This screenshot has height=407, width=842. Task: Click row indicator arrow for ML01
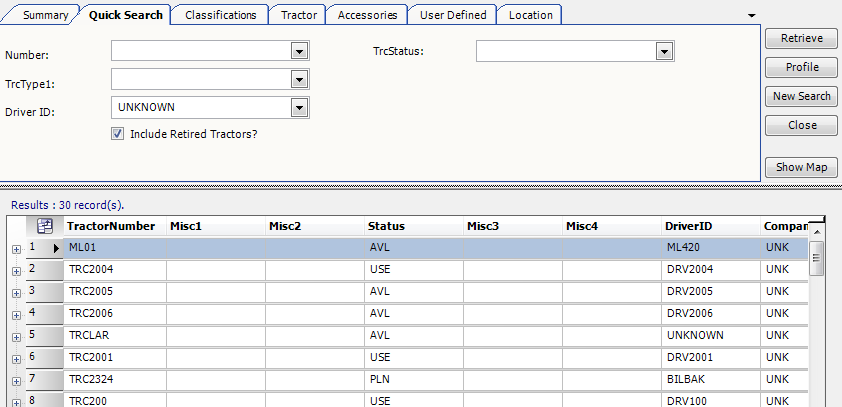tap(56, 247)
